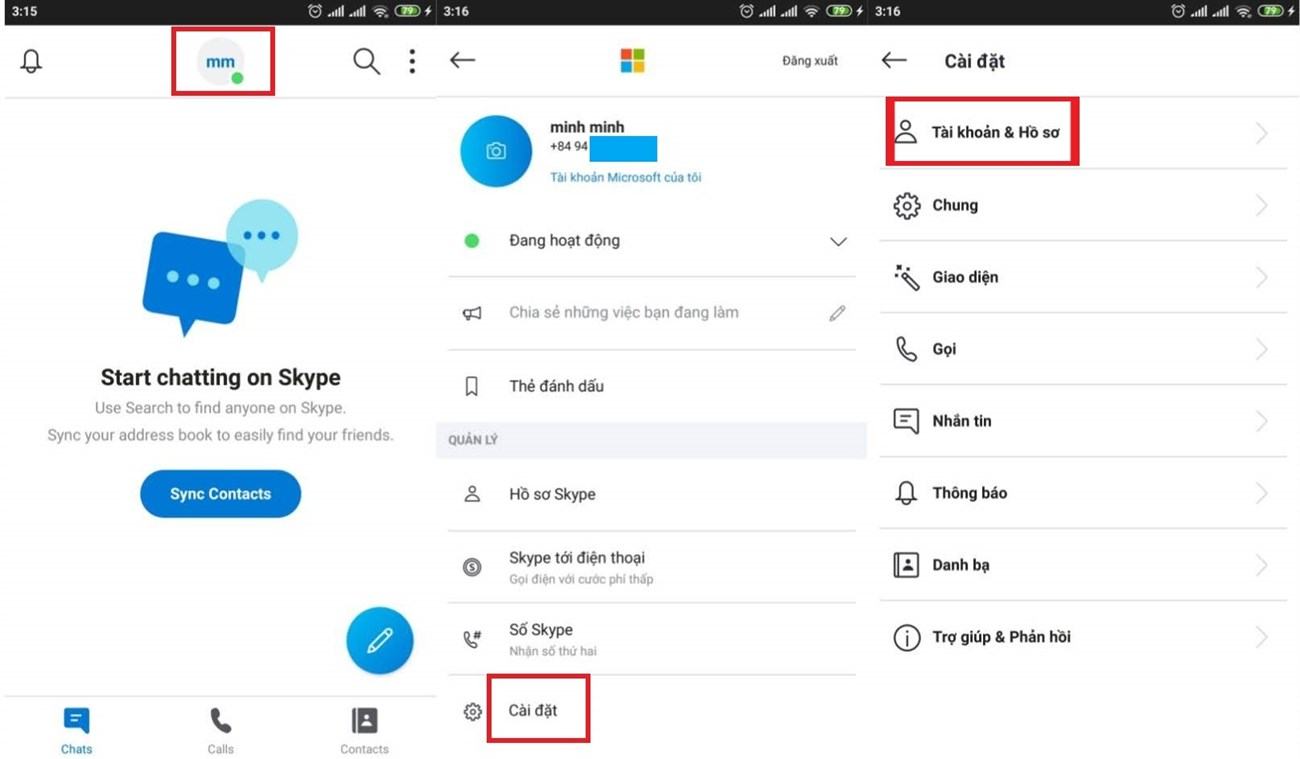Click the Sync Contacts button
This screenshot has height=759, width=1300.
coord(220,494)
